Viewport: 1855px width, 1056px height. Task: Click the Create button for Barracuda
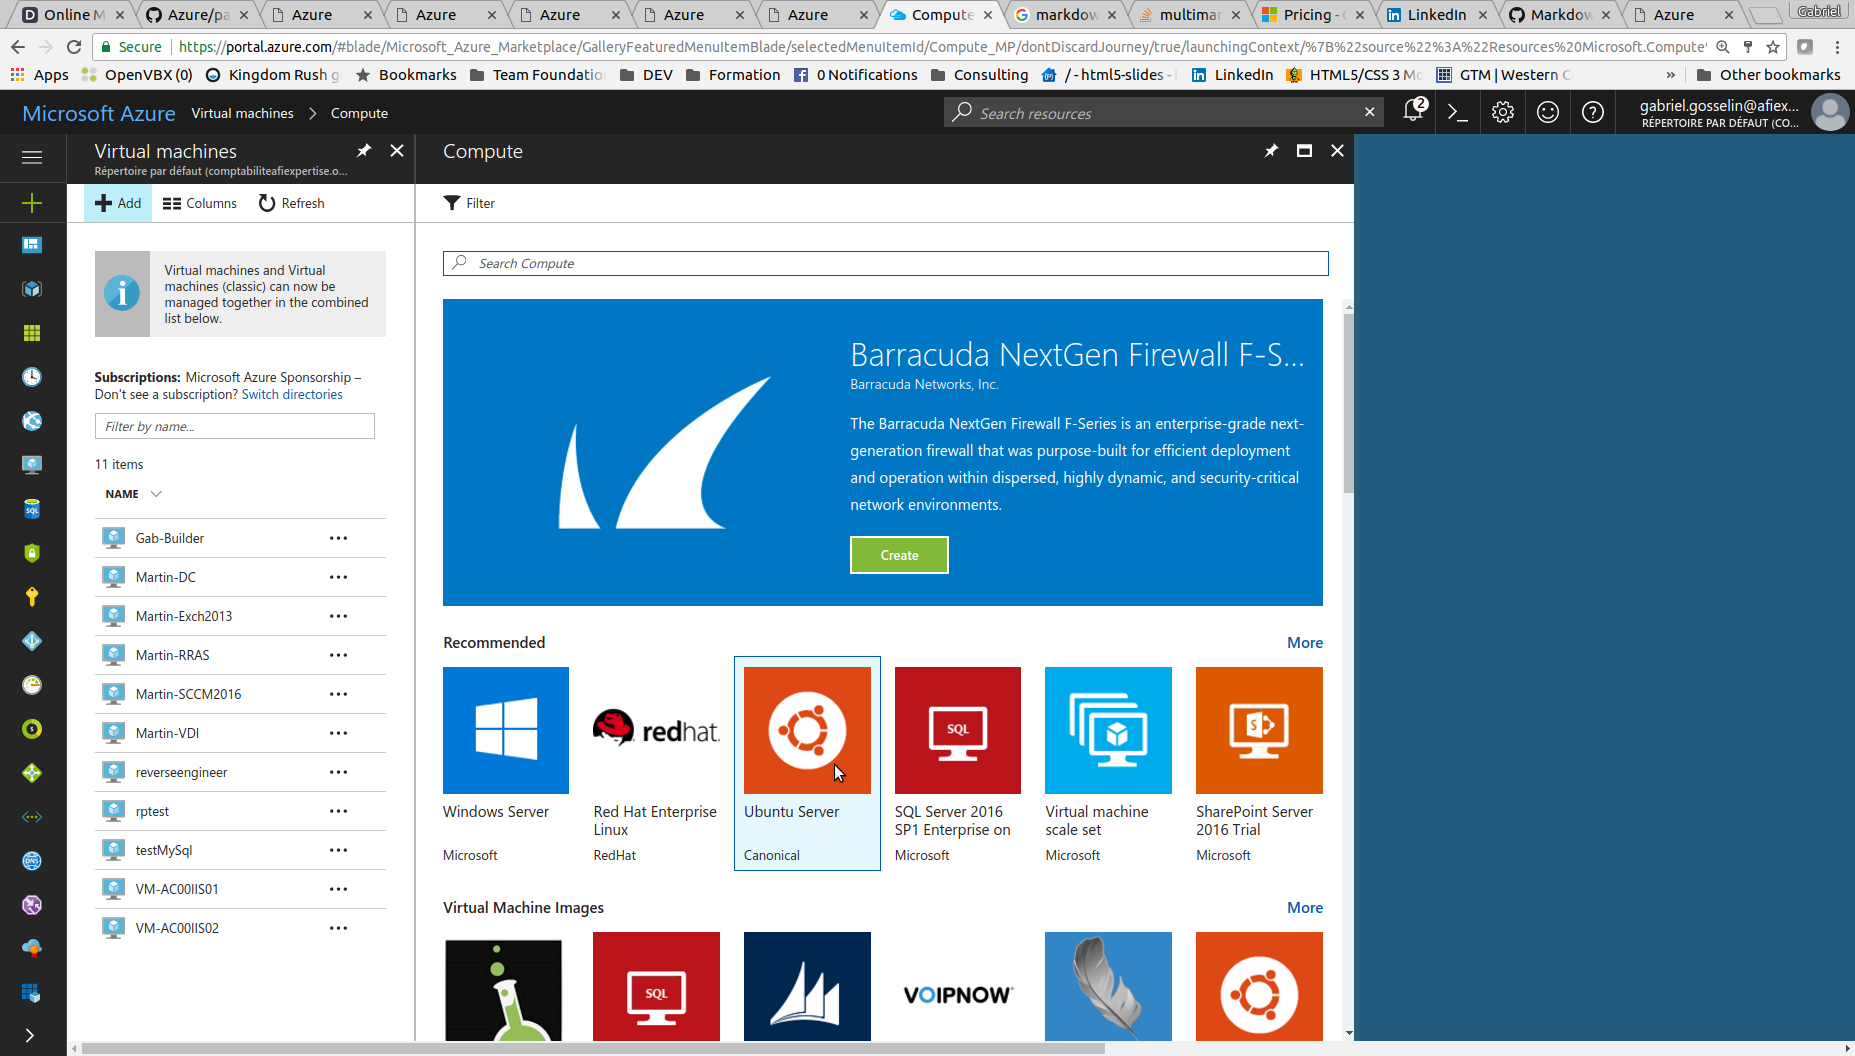pyautogui.click(x=899, y=555)
